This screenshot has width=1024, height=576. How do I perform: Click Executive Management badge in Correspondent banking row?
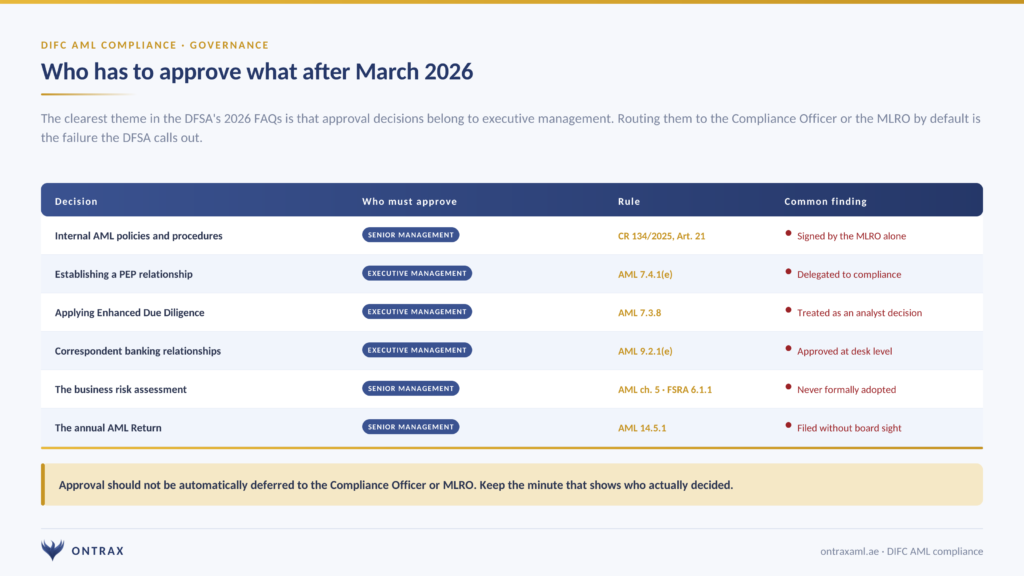[417, 350]
